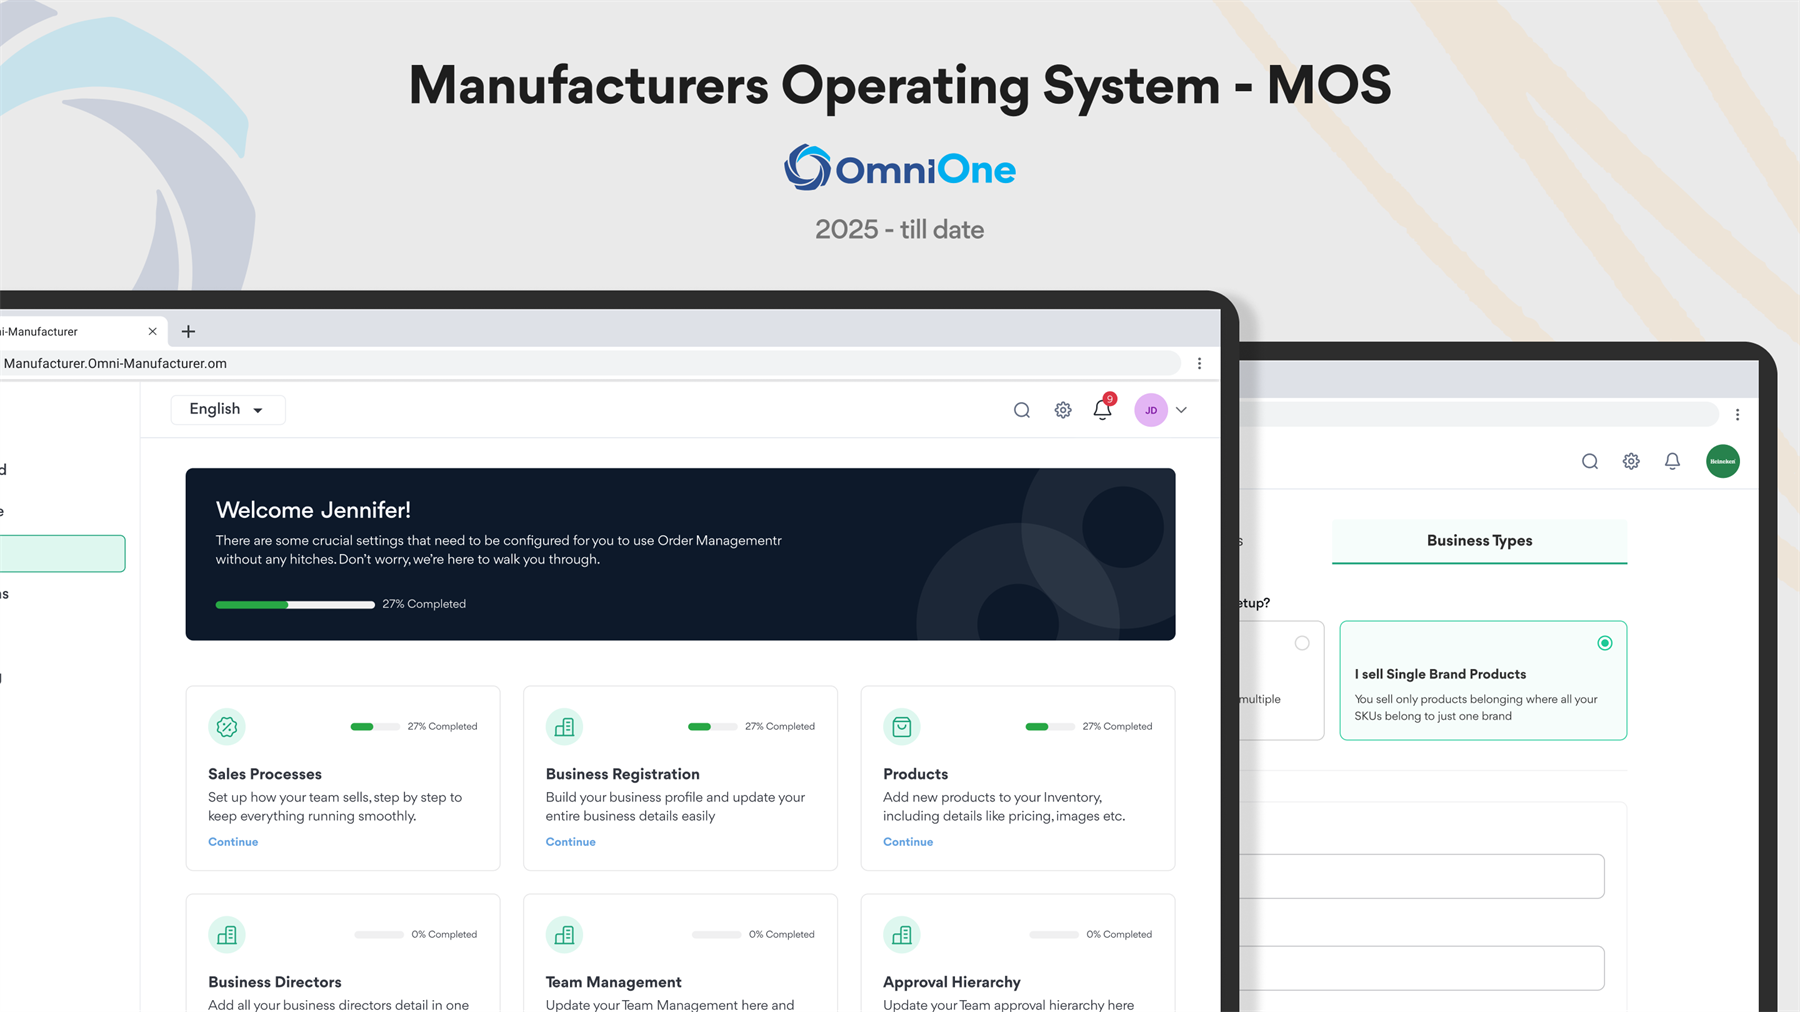Click Team Management 0% progress bar
Image resolution: width=1800 pixels, height=1012 pixels.
pyautogui.click(x=717, y=935)
